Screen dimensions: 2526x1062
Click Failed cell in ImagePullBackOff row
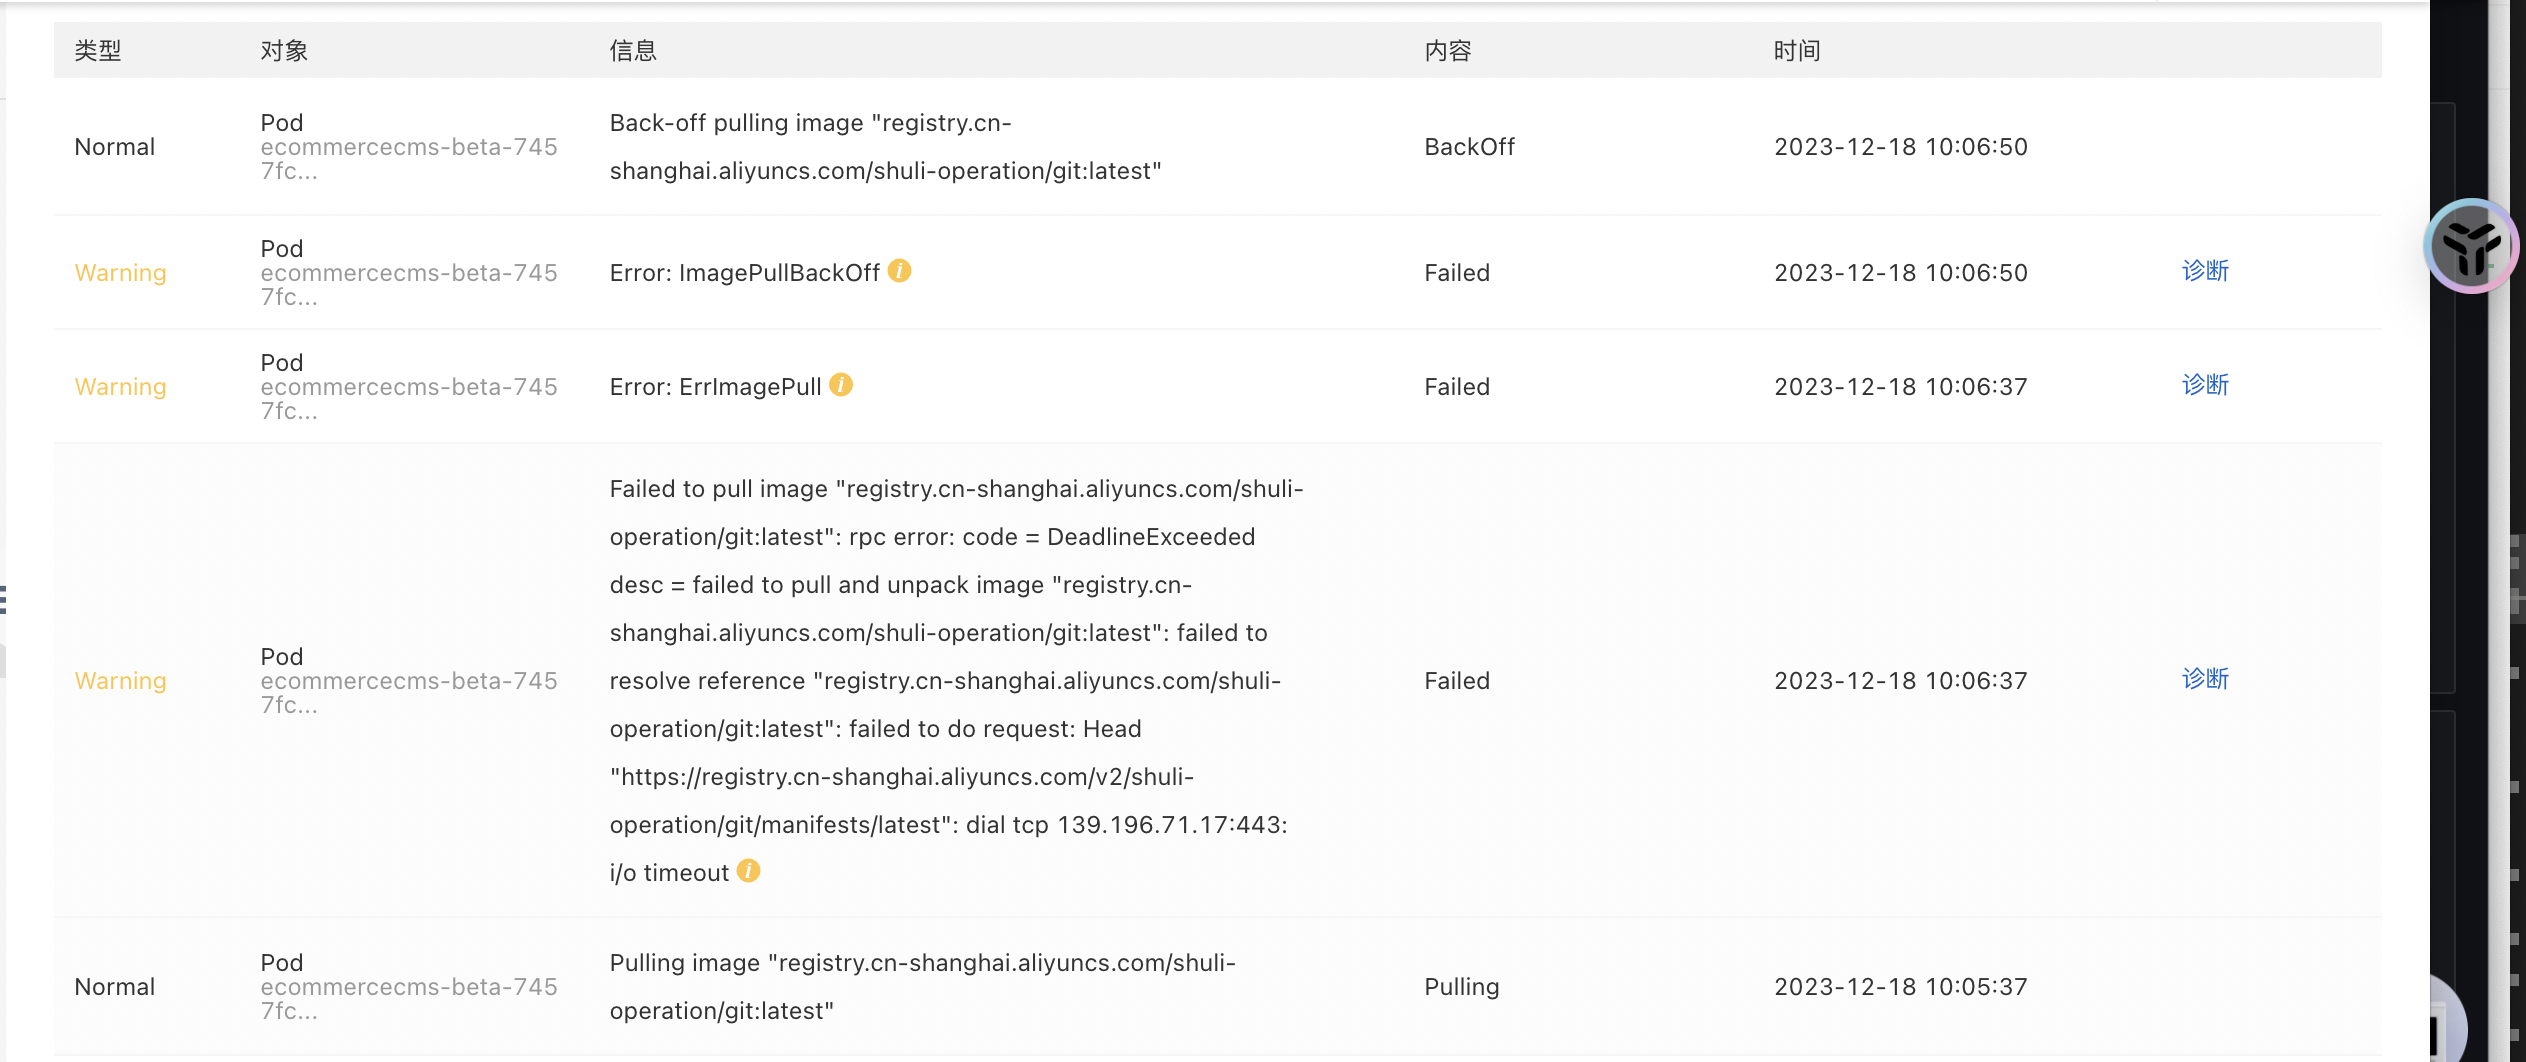pos(1457,273)
